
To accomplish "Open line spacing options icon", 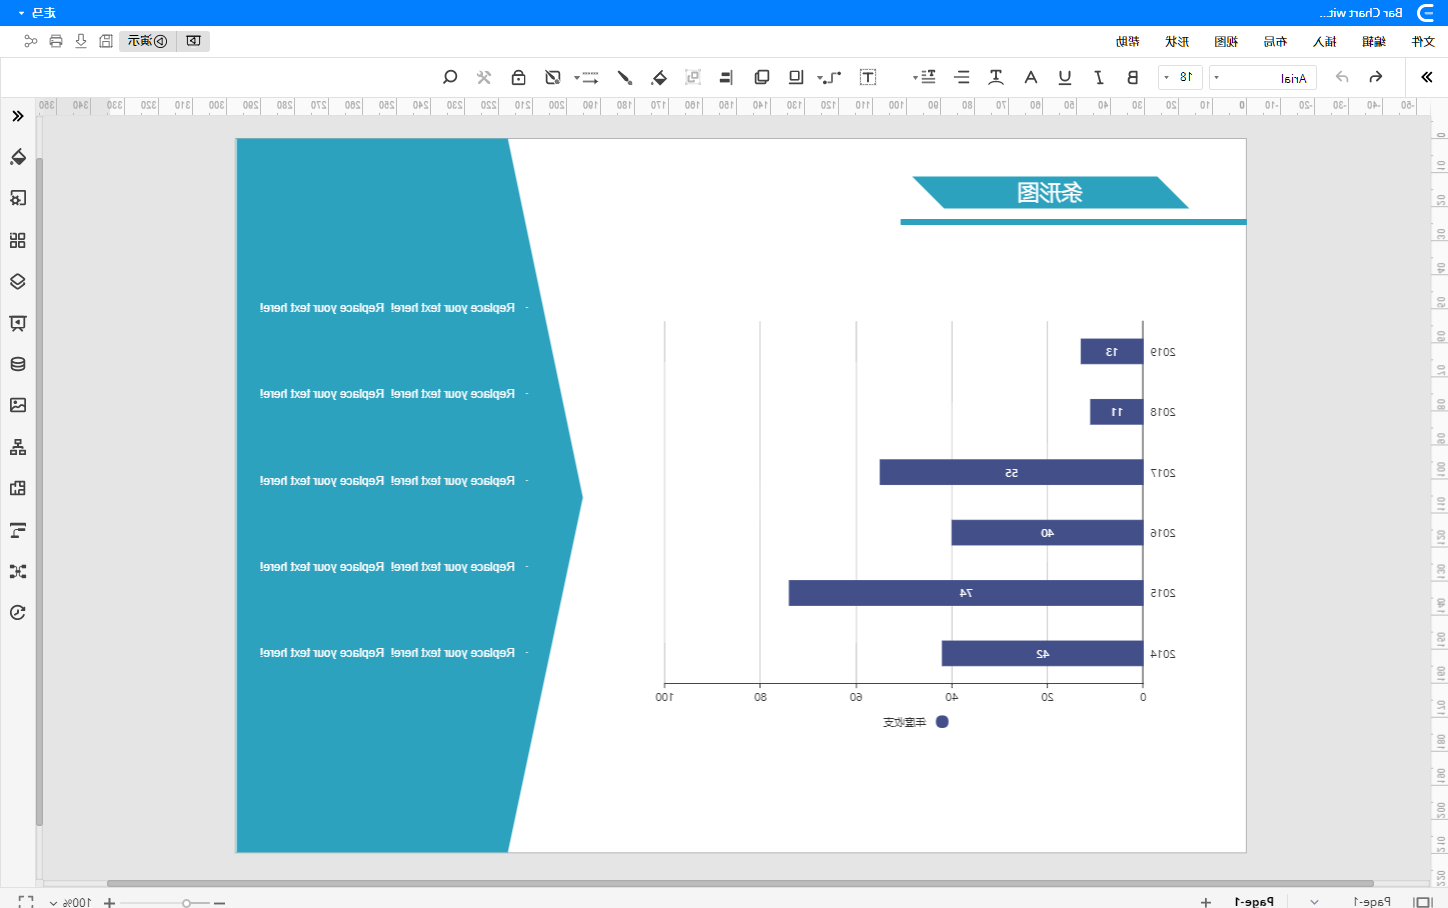I will [962, 77].
